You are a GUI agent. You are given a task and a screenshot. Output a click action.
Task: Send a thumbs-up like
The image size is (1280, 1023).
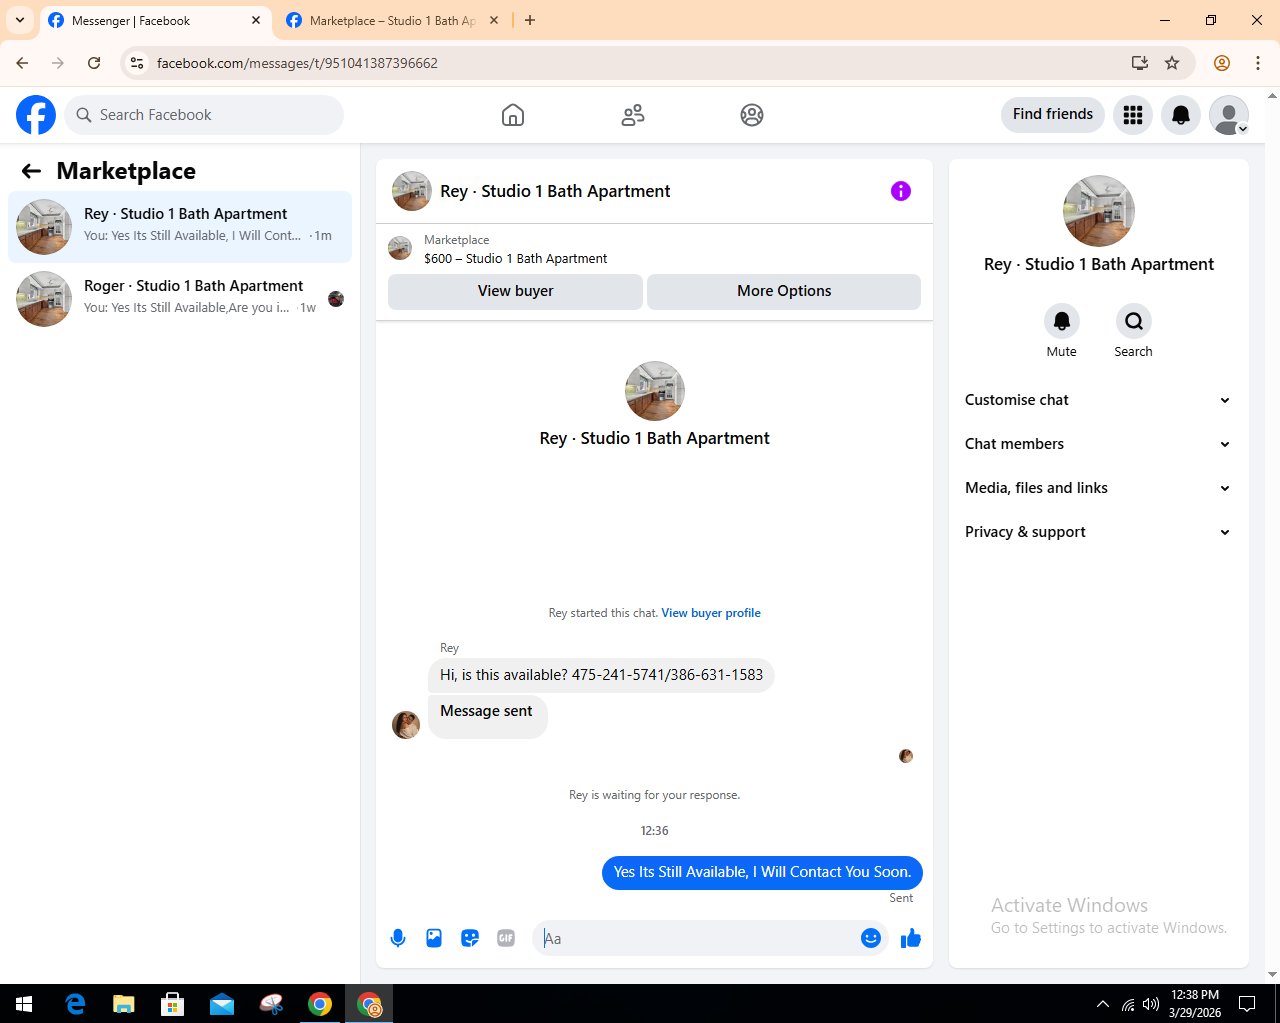coord(911,938)
